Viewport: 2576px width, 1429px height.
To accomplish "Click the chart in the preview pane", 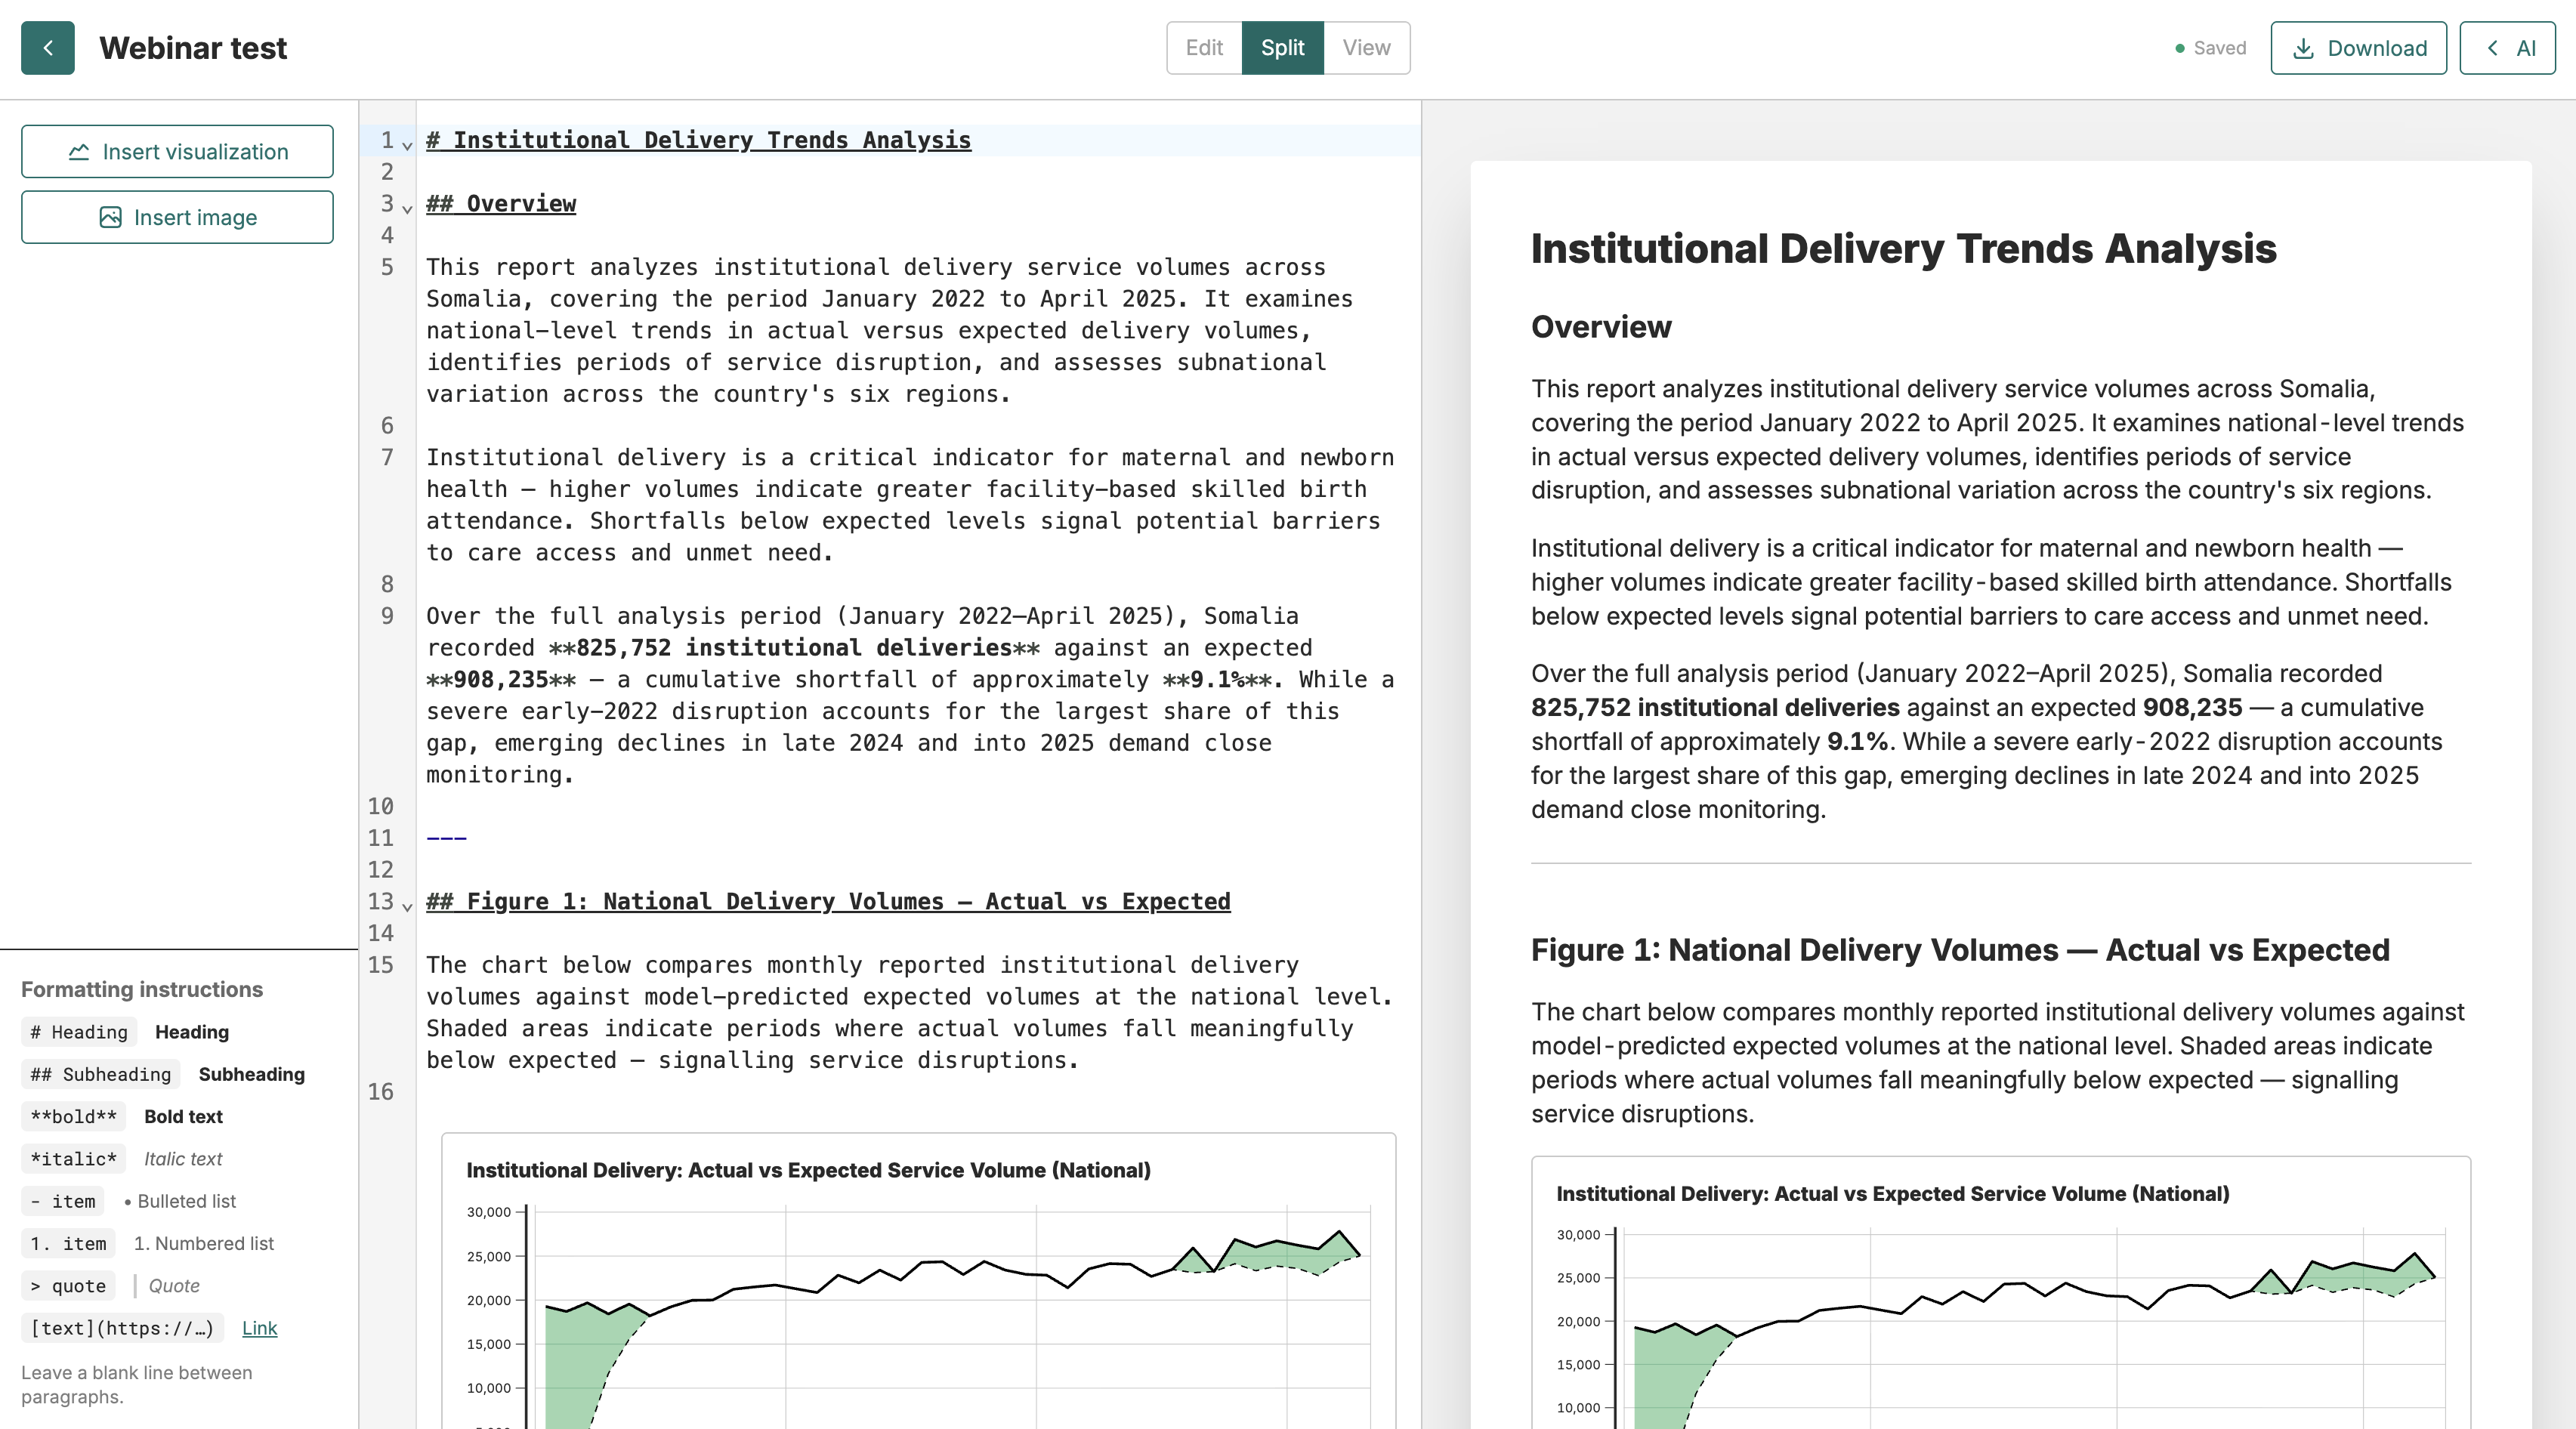I will [x=2000, y=1293].
